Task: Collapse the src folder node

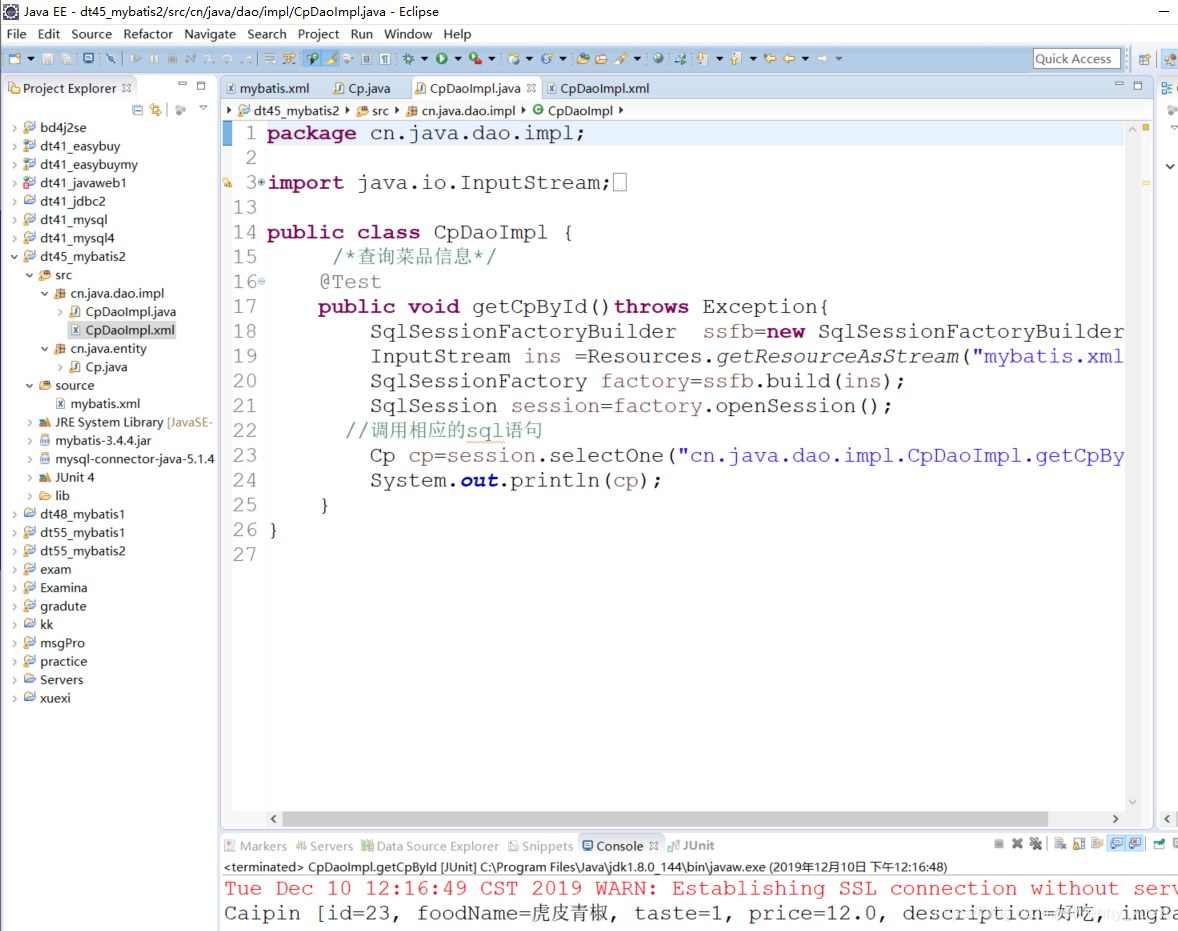Action: [x=29, y=275]
